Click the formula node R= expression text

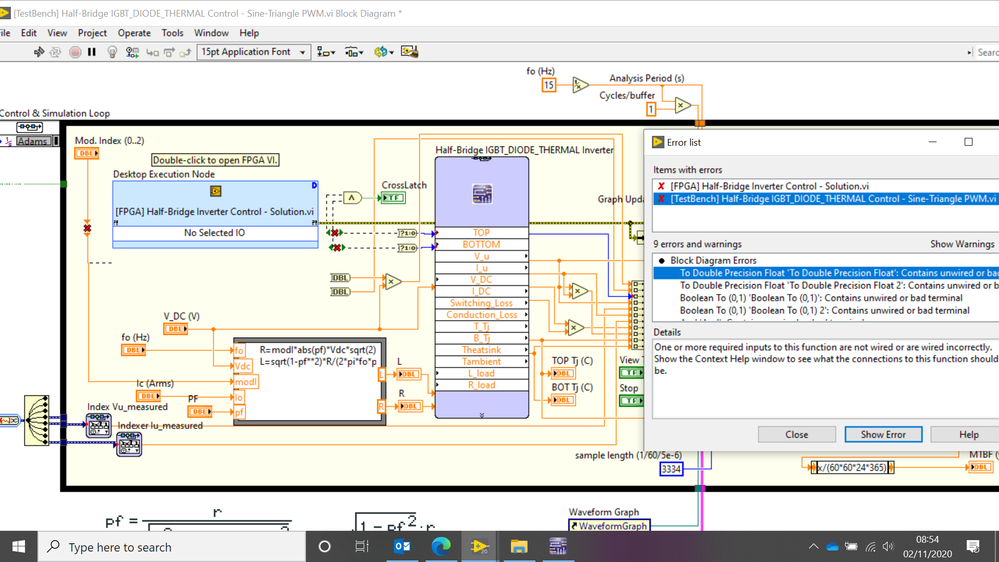tap(318, 350)
